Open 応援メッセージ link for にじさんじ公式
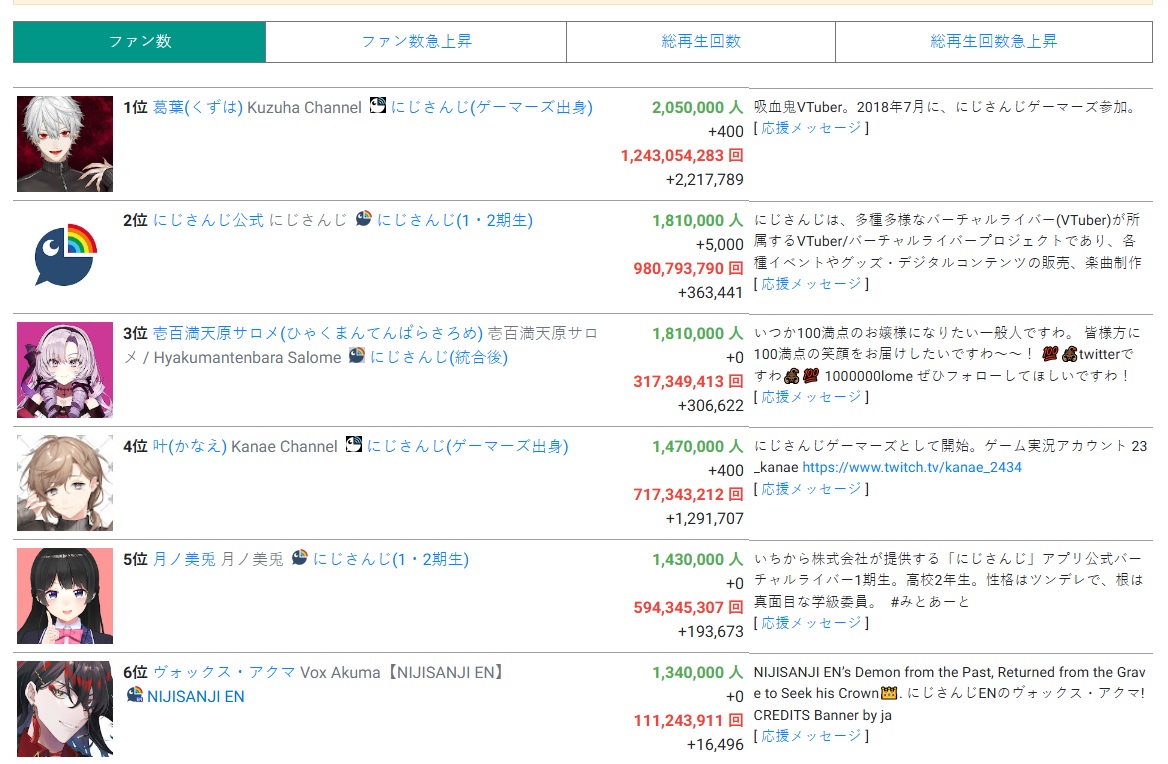This screenshot has height=764, width=1168. (x=811, y=284)
